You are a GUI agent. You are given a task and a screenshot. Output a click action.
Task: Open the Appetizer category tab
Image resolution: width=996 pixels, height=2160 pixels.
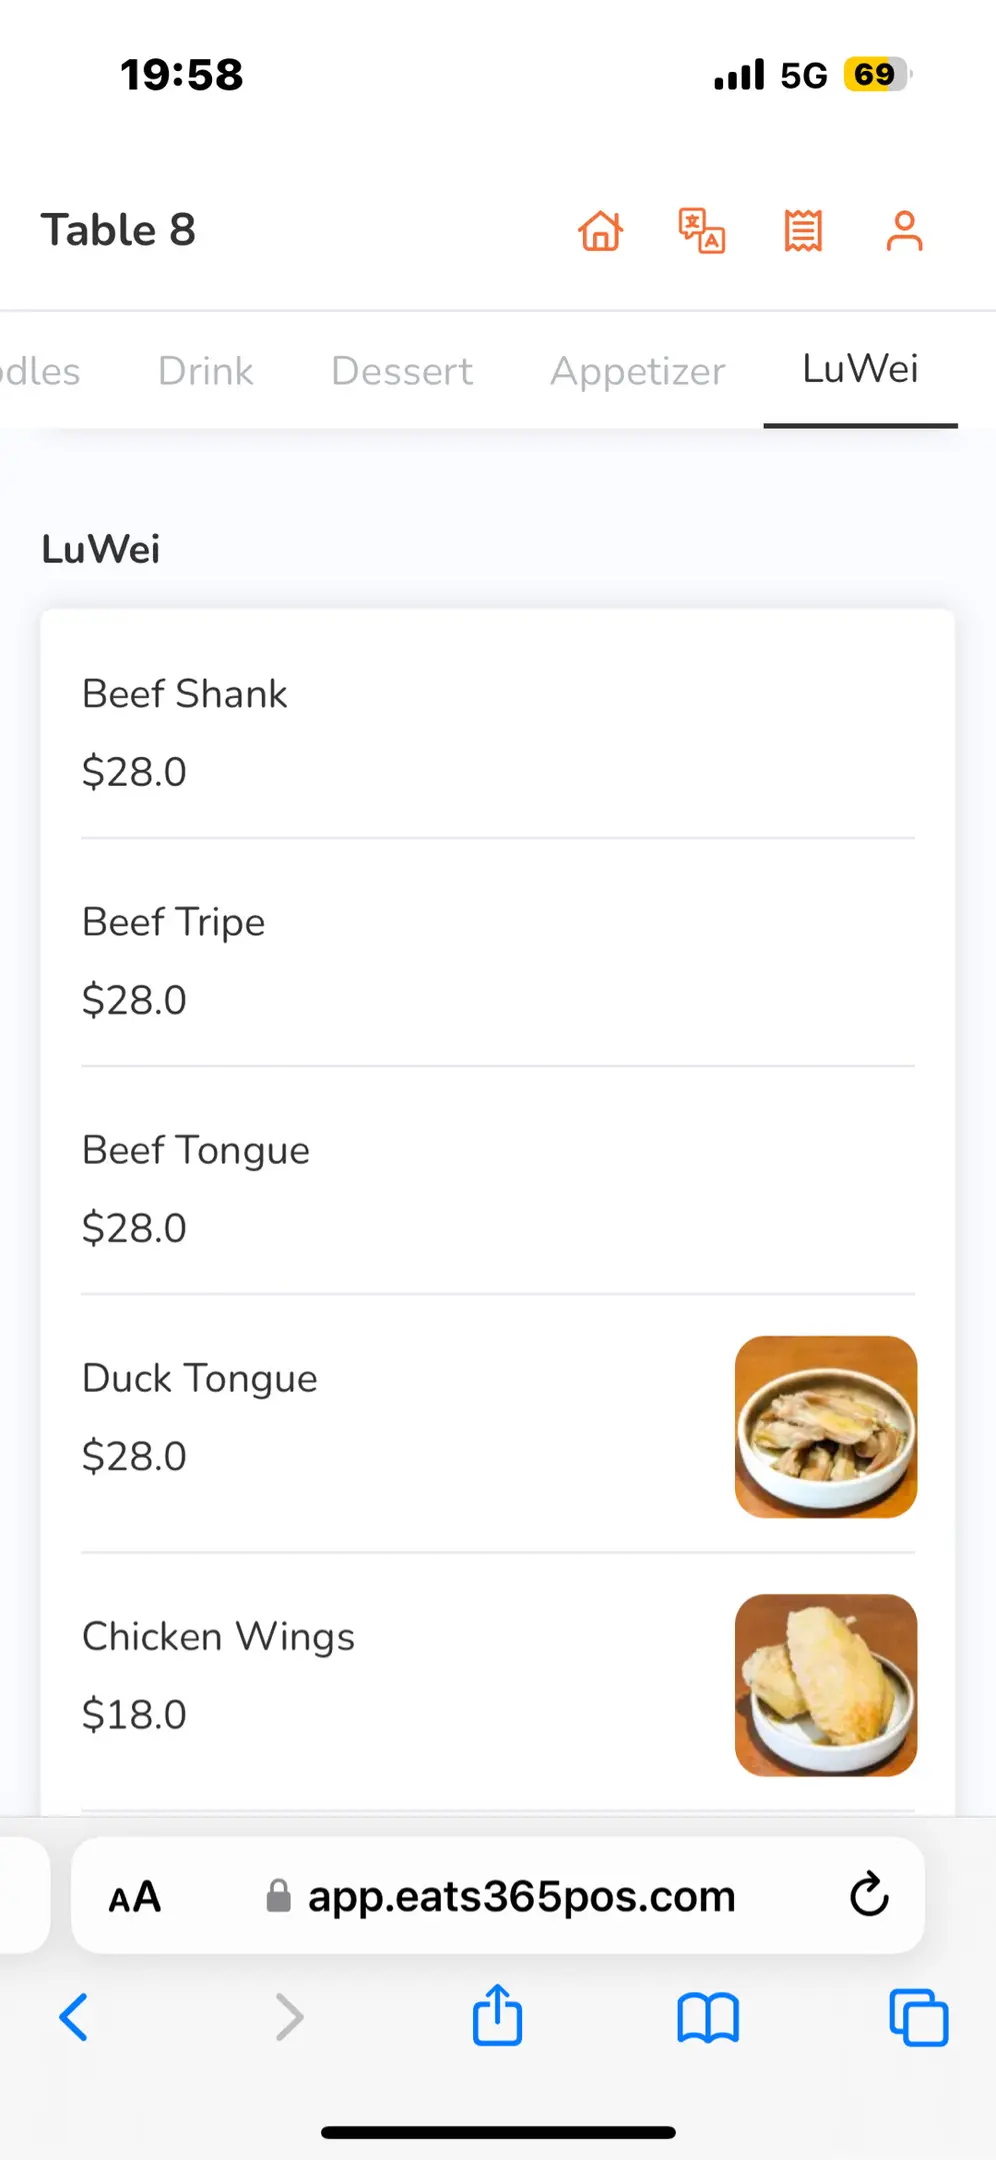(x=637, y=371)
